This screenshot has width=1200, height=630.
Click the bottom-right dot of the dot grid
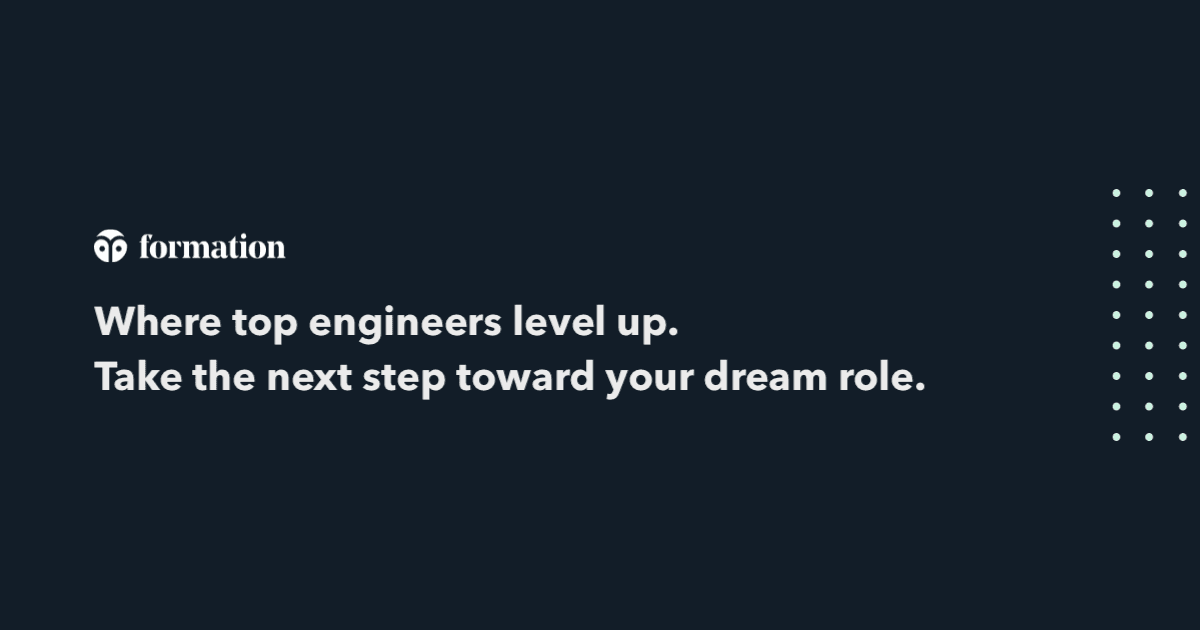[x=1182, y=437]
